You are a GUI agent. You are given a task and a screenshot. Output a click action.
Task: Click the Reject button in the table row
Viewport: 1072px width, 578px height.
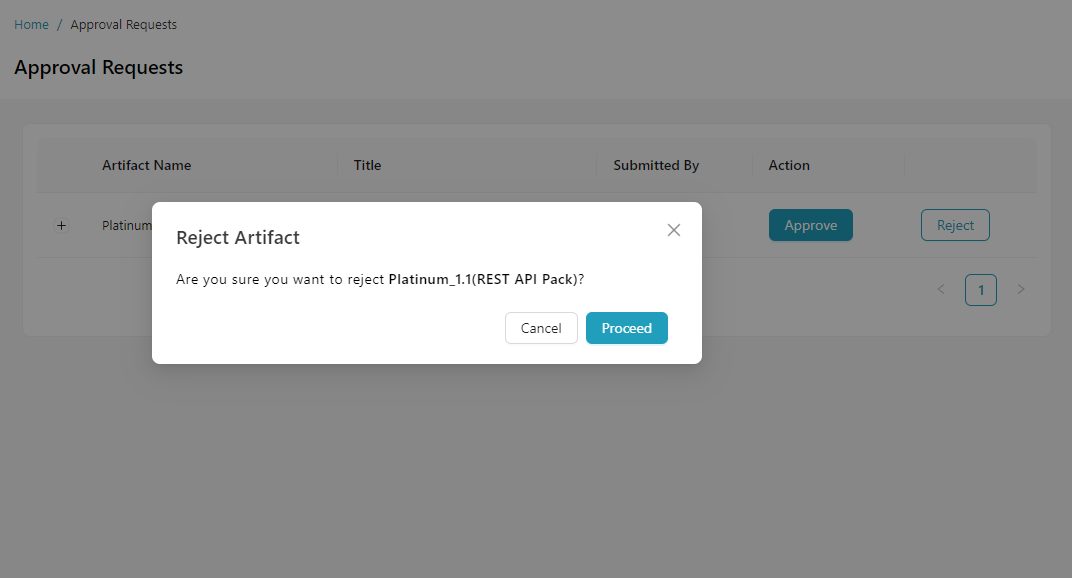pyautogui.click(x=955, y=225)
